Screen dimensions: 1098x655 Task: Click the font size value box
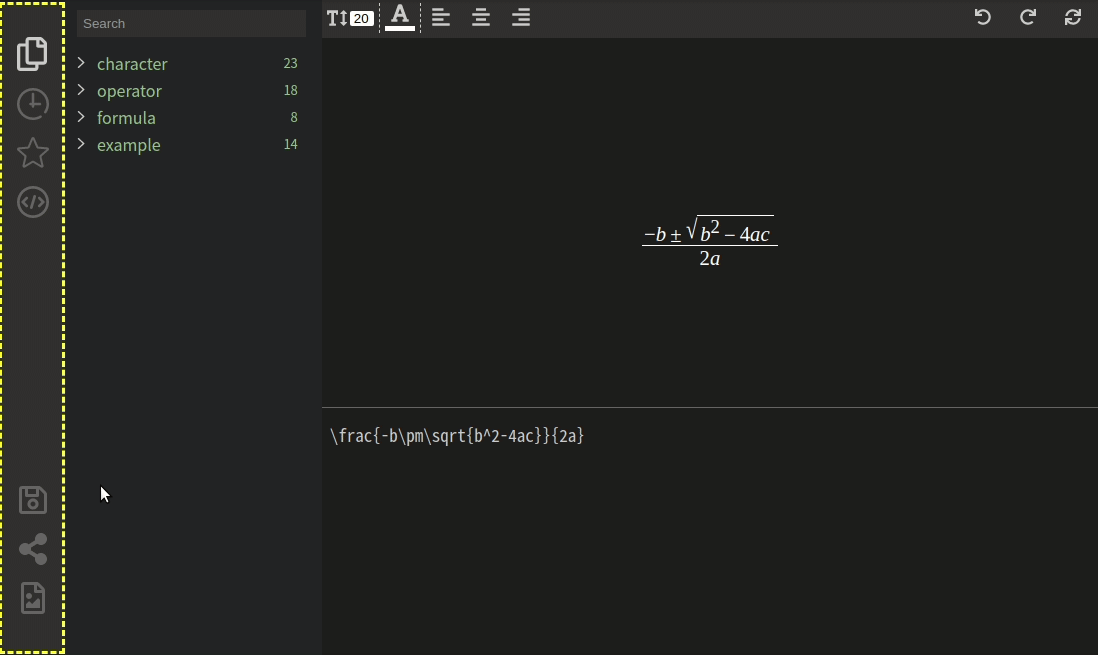click(361, 18)
